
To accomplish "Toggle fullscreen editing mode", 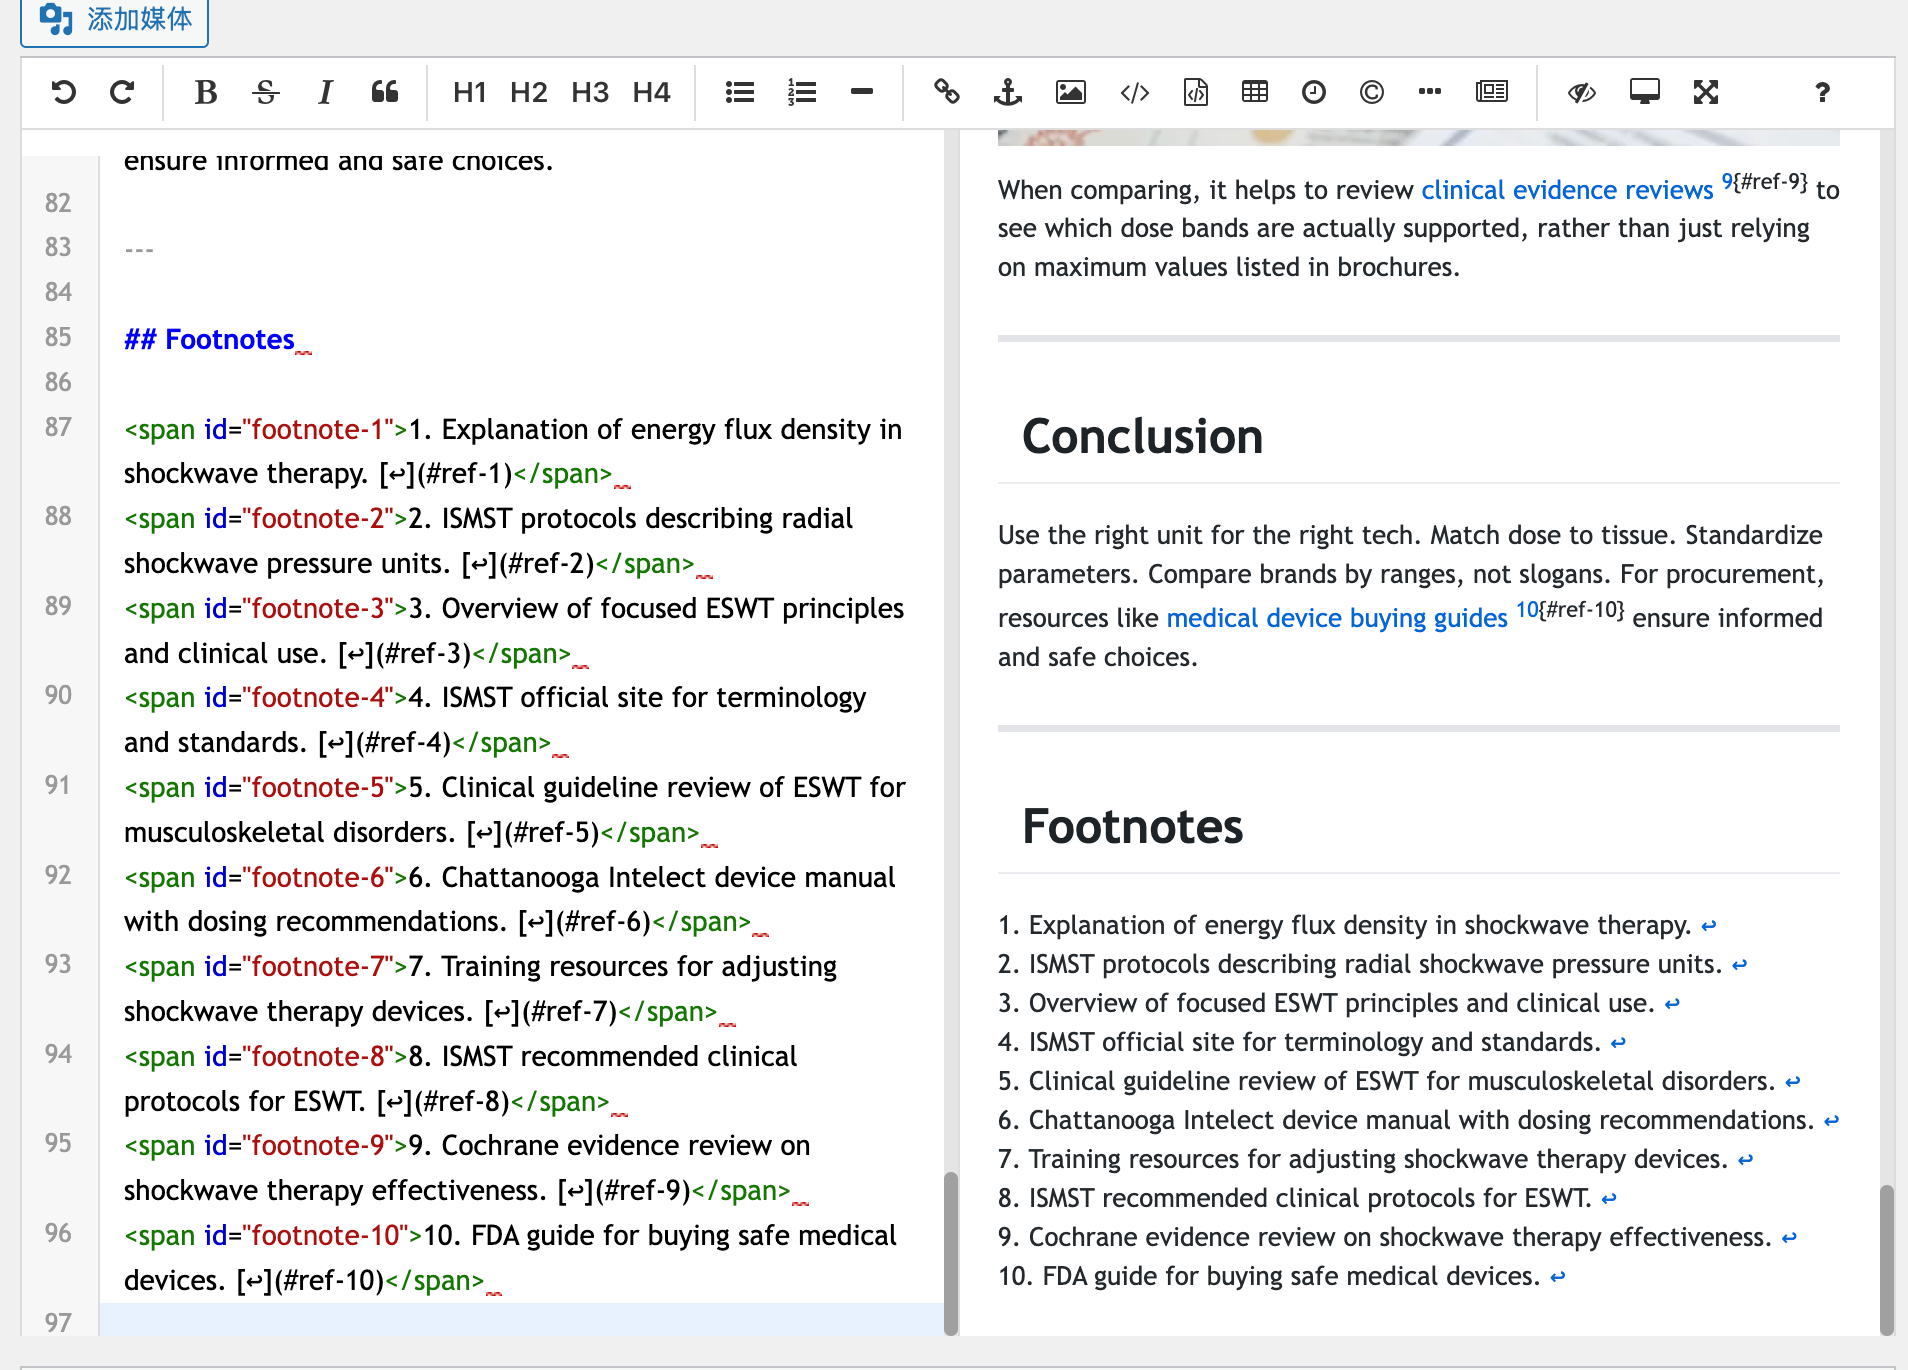I will point(1706,93).
